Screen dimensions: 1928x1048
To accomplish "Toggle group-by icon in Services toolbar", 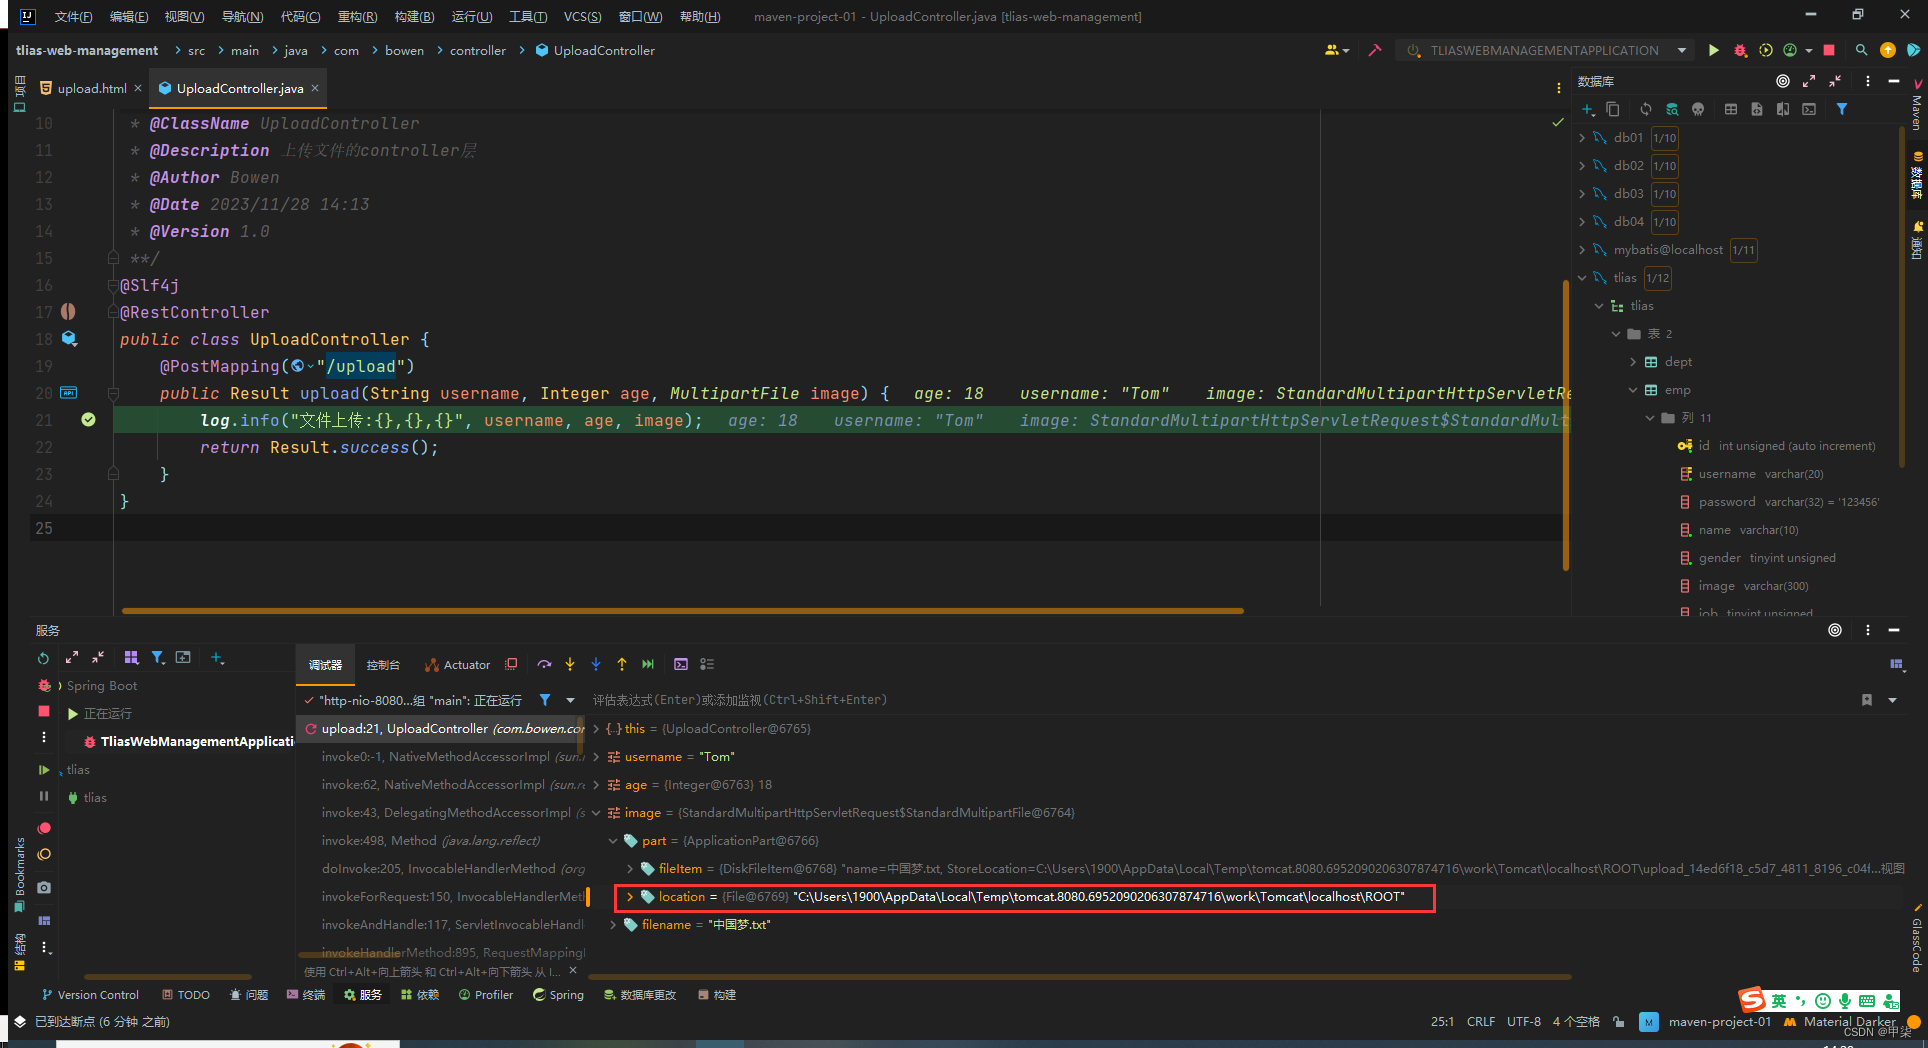I will 131,658.
